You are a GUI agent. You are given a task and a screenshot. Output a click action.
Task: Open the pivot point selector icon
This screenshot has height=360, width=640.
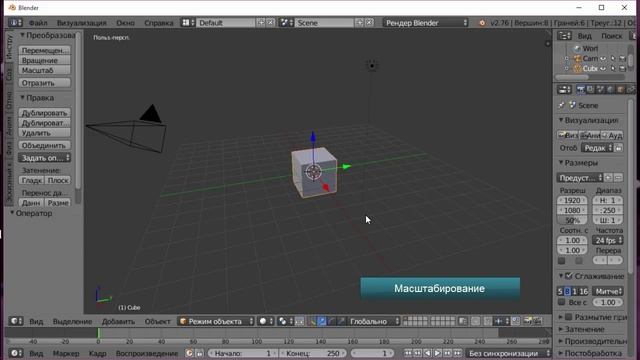point(284,321)
